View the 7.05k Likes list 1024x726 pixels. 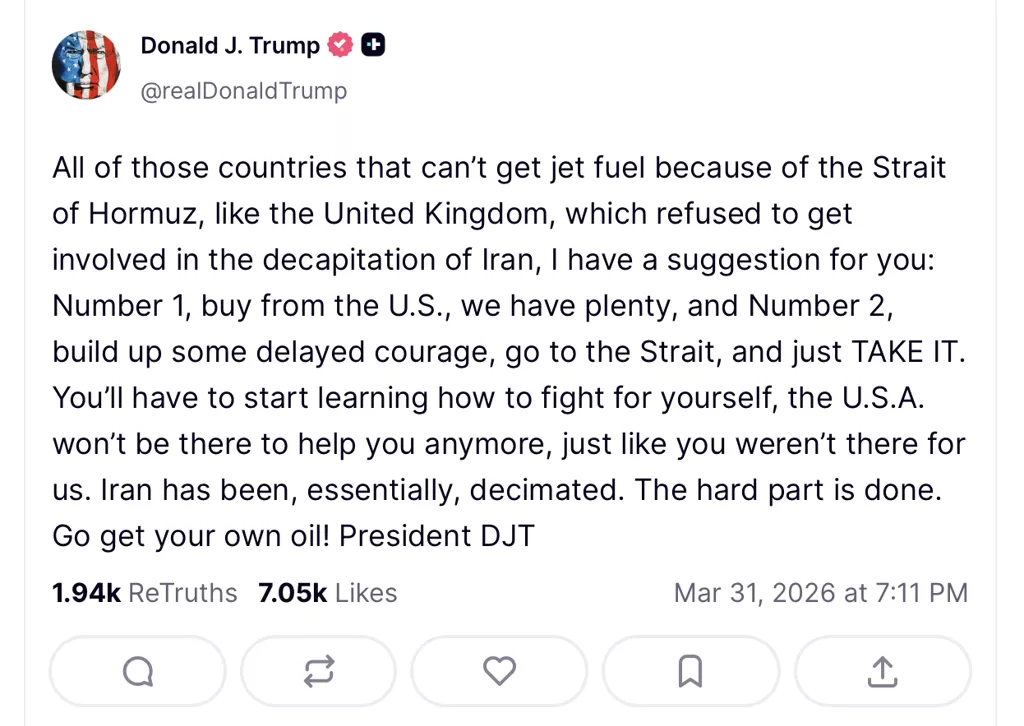(328, 593)
